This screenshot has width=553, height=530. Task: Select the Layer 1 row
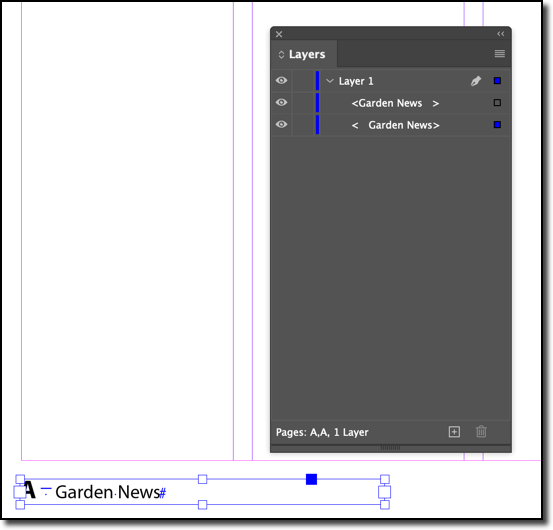click(x=391, y=81)
